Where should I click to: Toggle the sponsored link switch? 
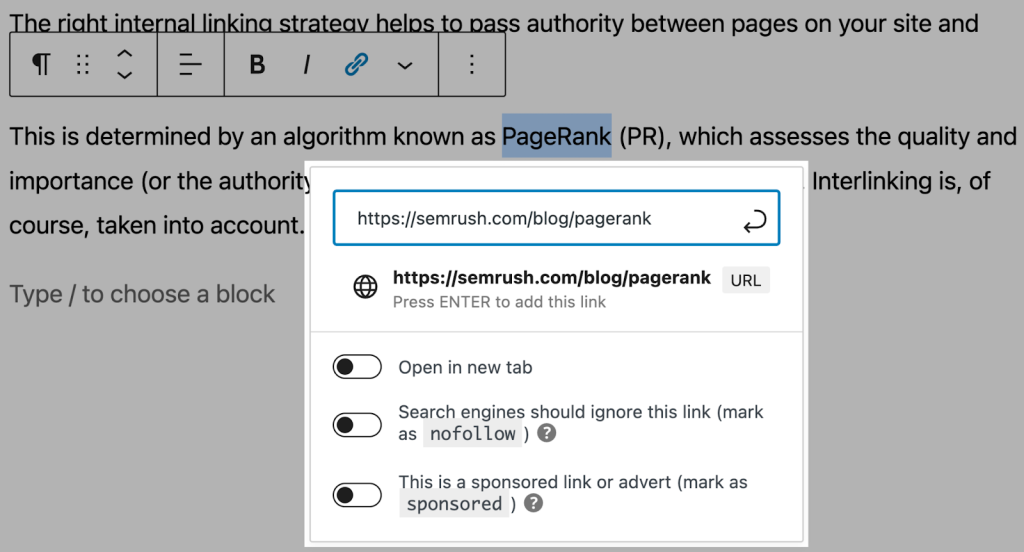(357, 494)
